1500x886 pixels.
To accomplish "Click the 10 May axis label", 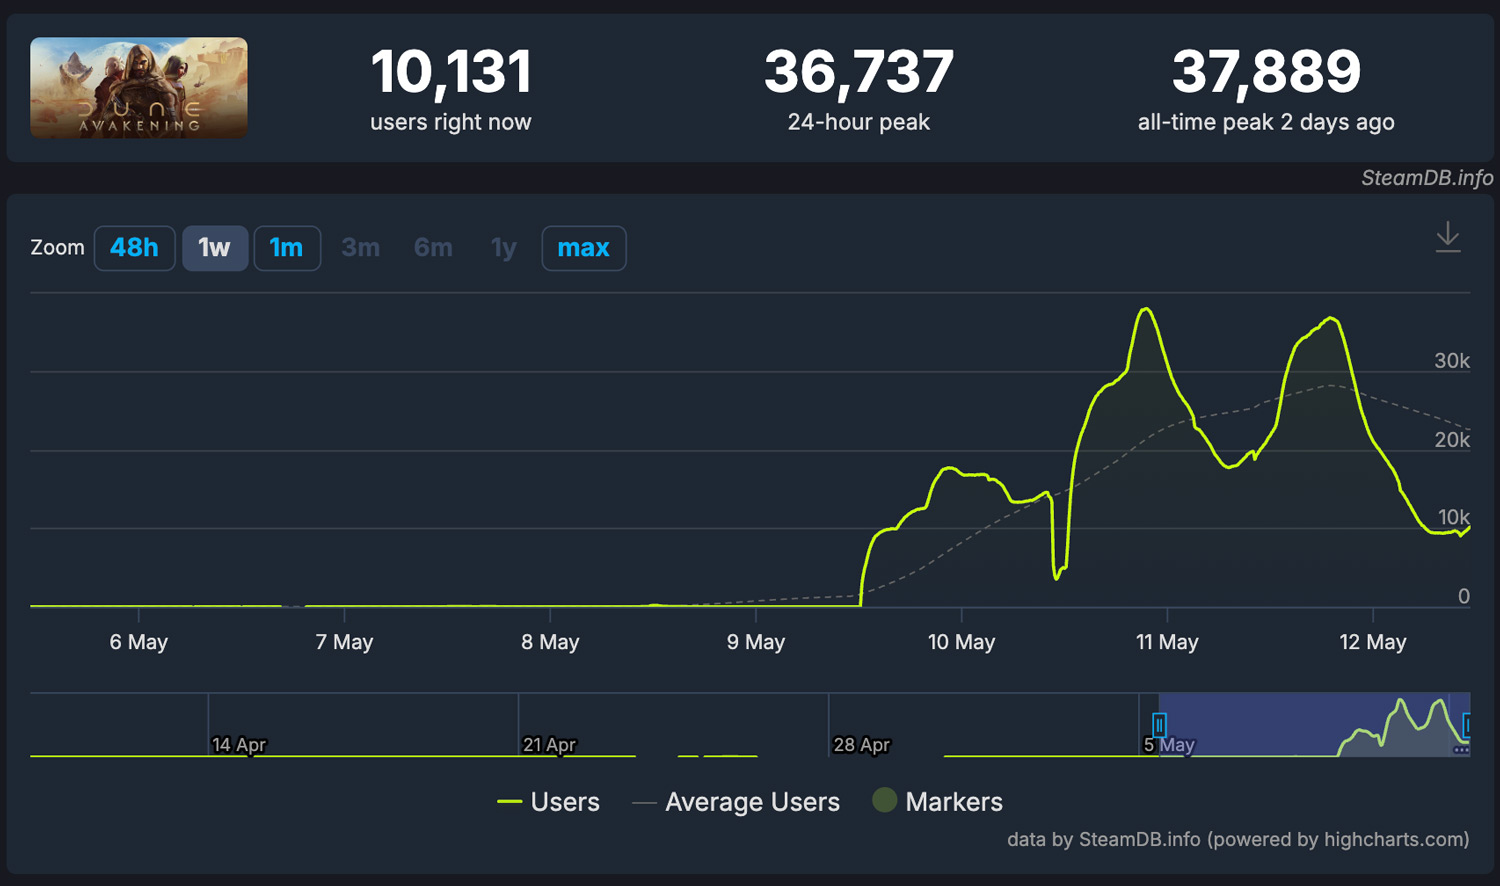I will click(962, 642).
